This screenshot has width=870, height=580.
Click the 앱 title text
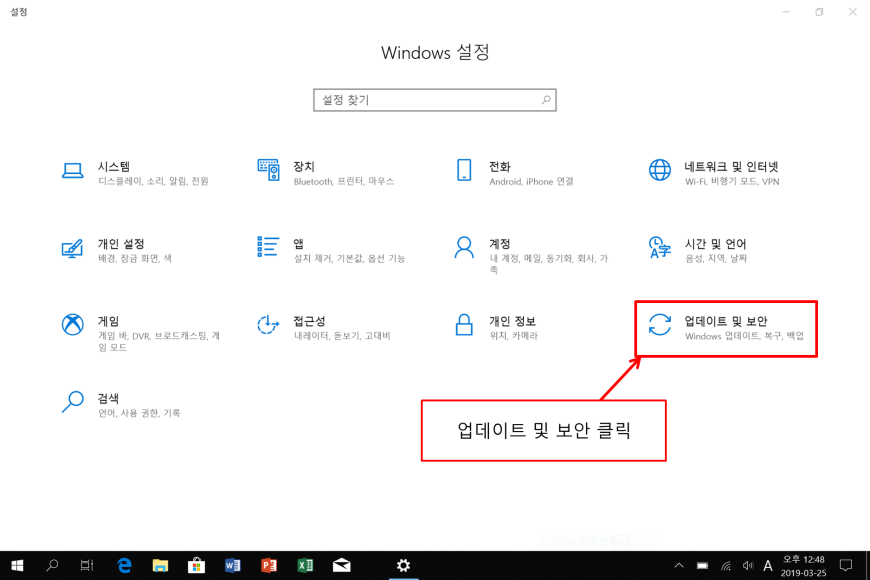pos(299,244)
